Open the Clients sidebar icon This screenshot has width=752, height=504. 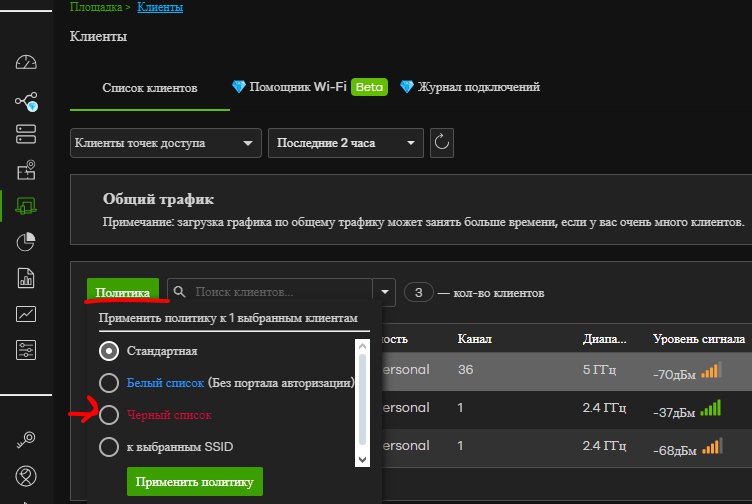(26, 206)
